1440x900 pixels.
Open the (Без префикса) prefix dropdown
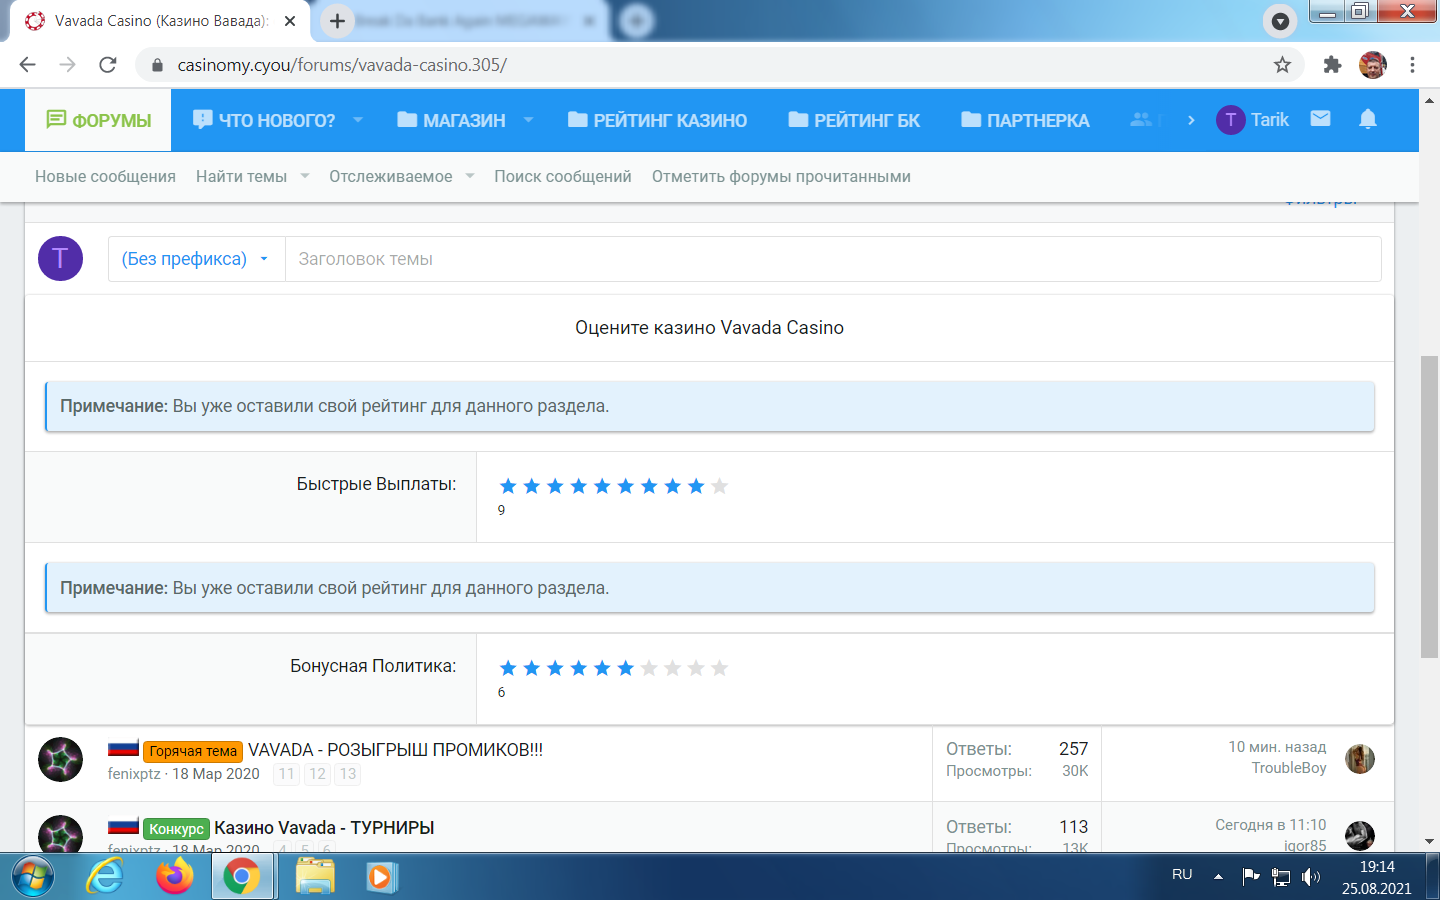tap(196, 259)
